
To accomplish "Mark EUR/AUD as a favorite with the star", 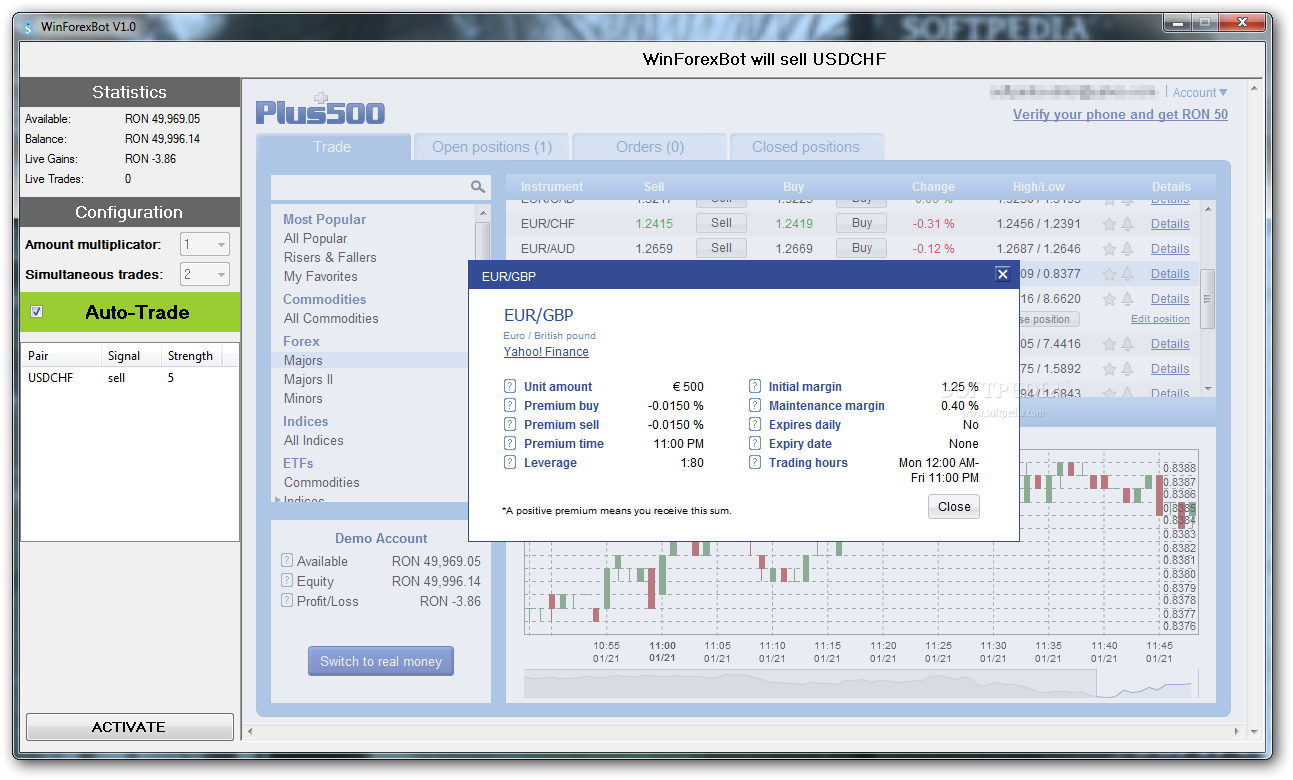I will [1109, 249].
